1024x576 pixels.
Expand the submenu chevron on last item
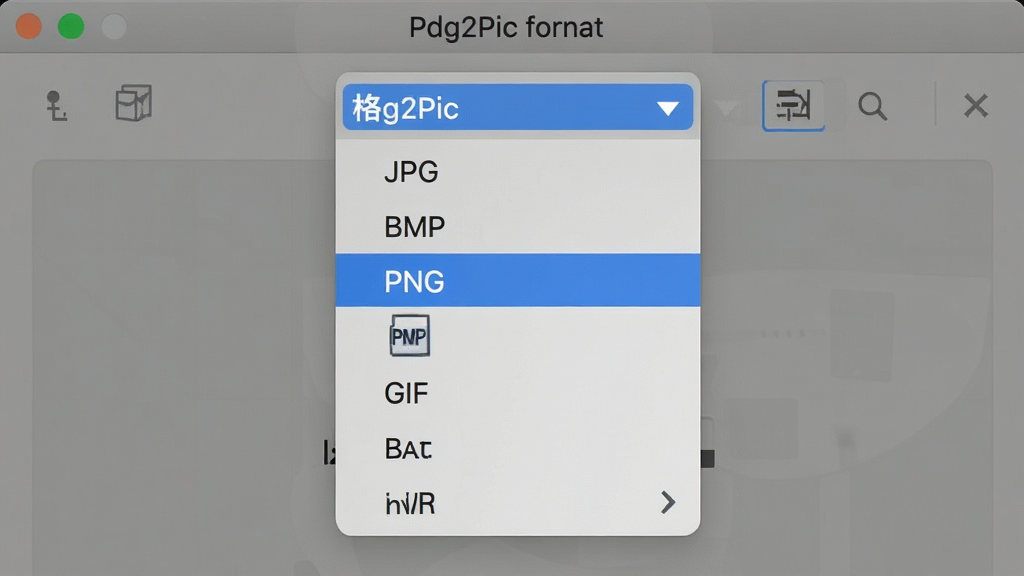pos(667,502)
